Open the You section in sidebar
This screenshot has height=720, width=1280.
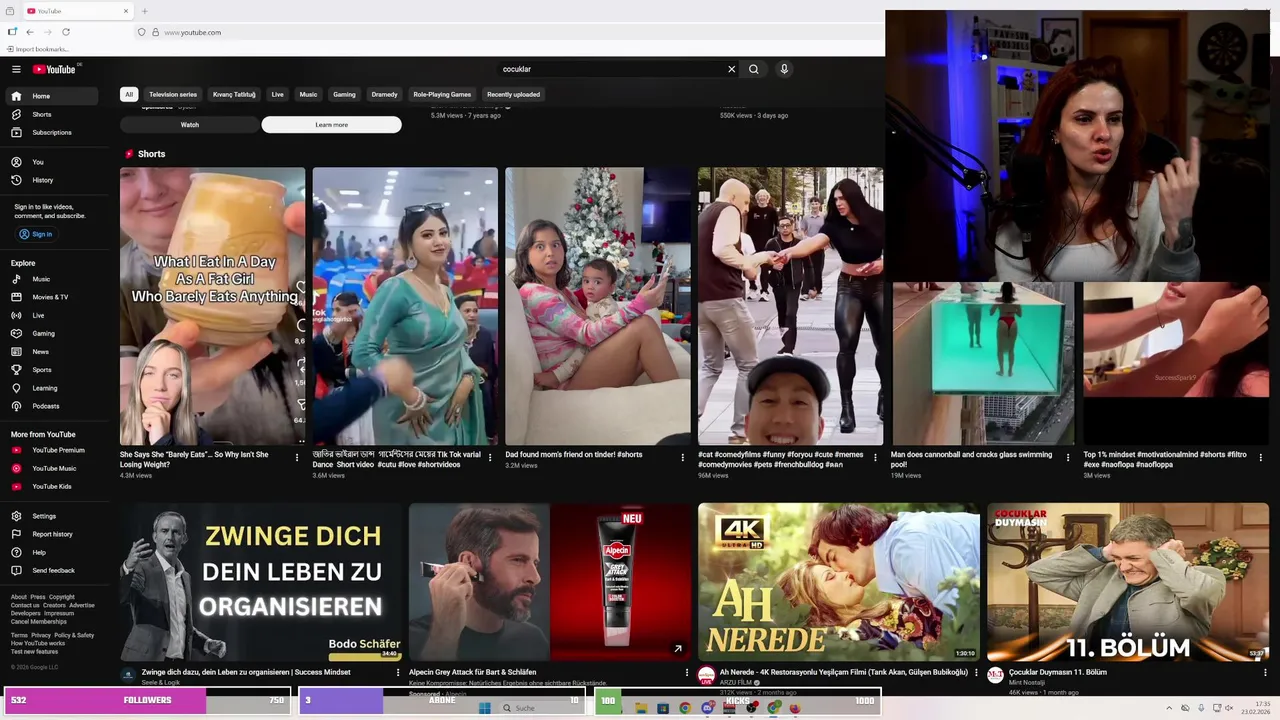[54, 162]
